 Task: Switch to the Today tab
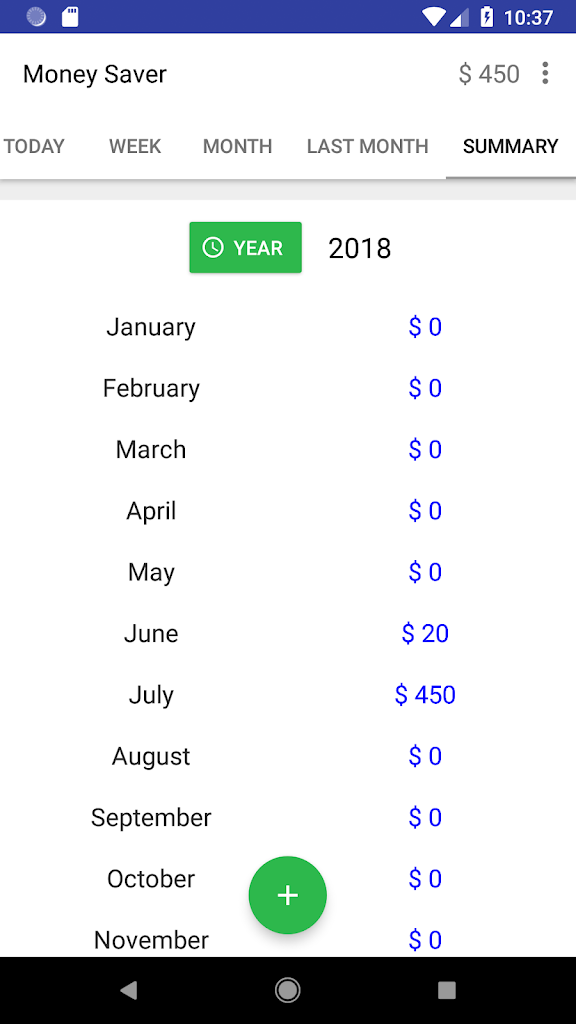[x=34, y=146]
